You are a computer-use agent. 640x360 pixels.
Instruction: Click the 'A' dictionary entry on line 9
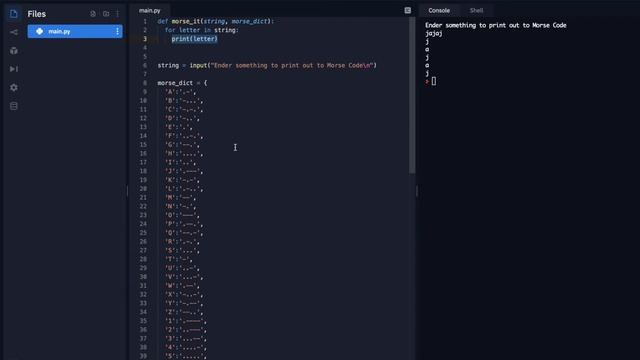pos(180,92)
